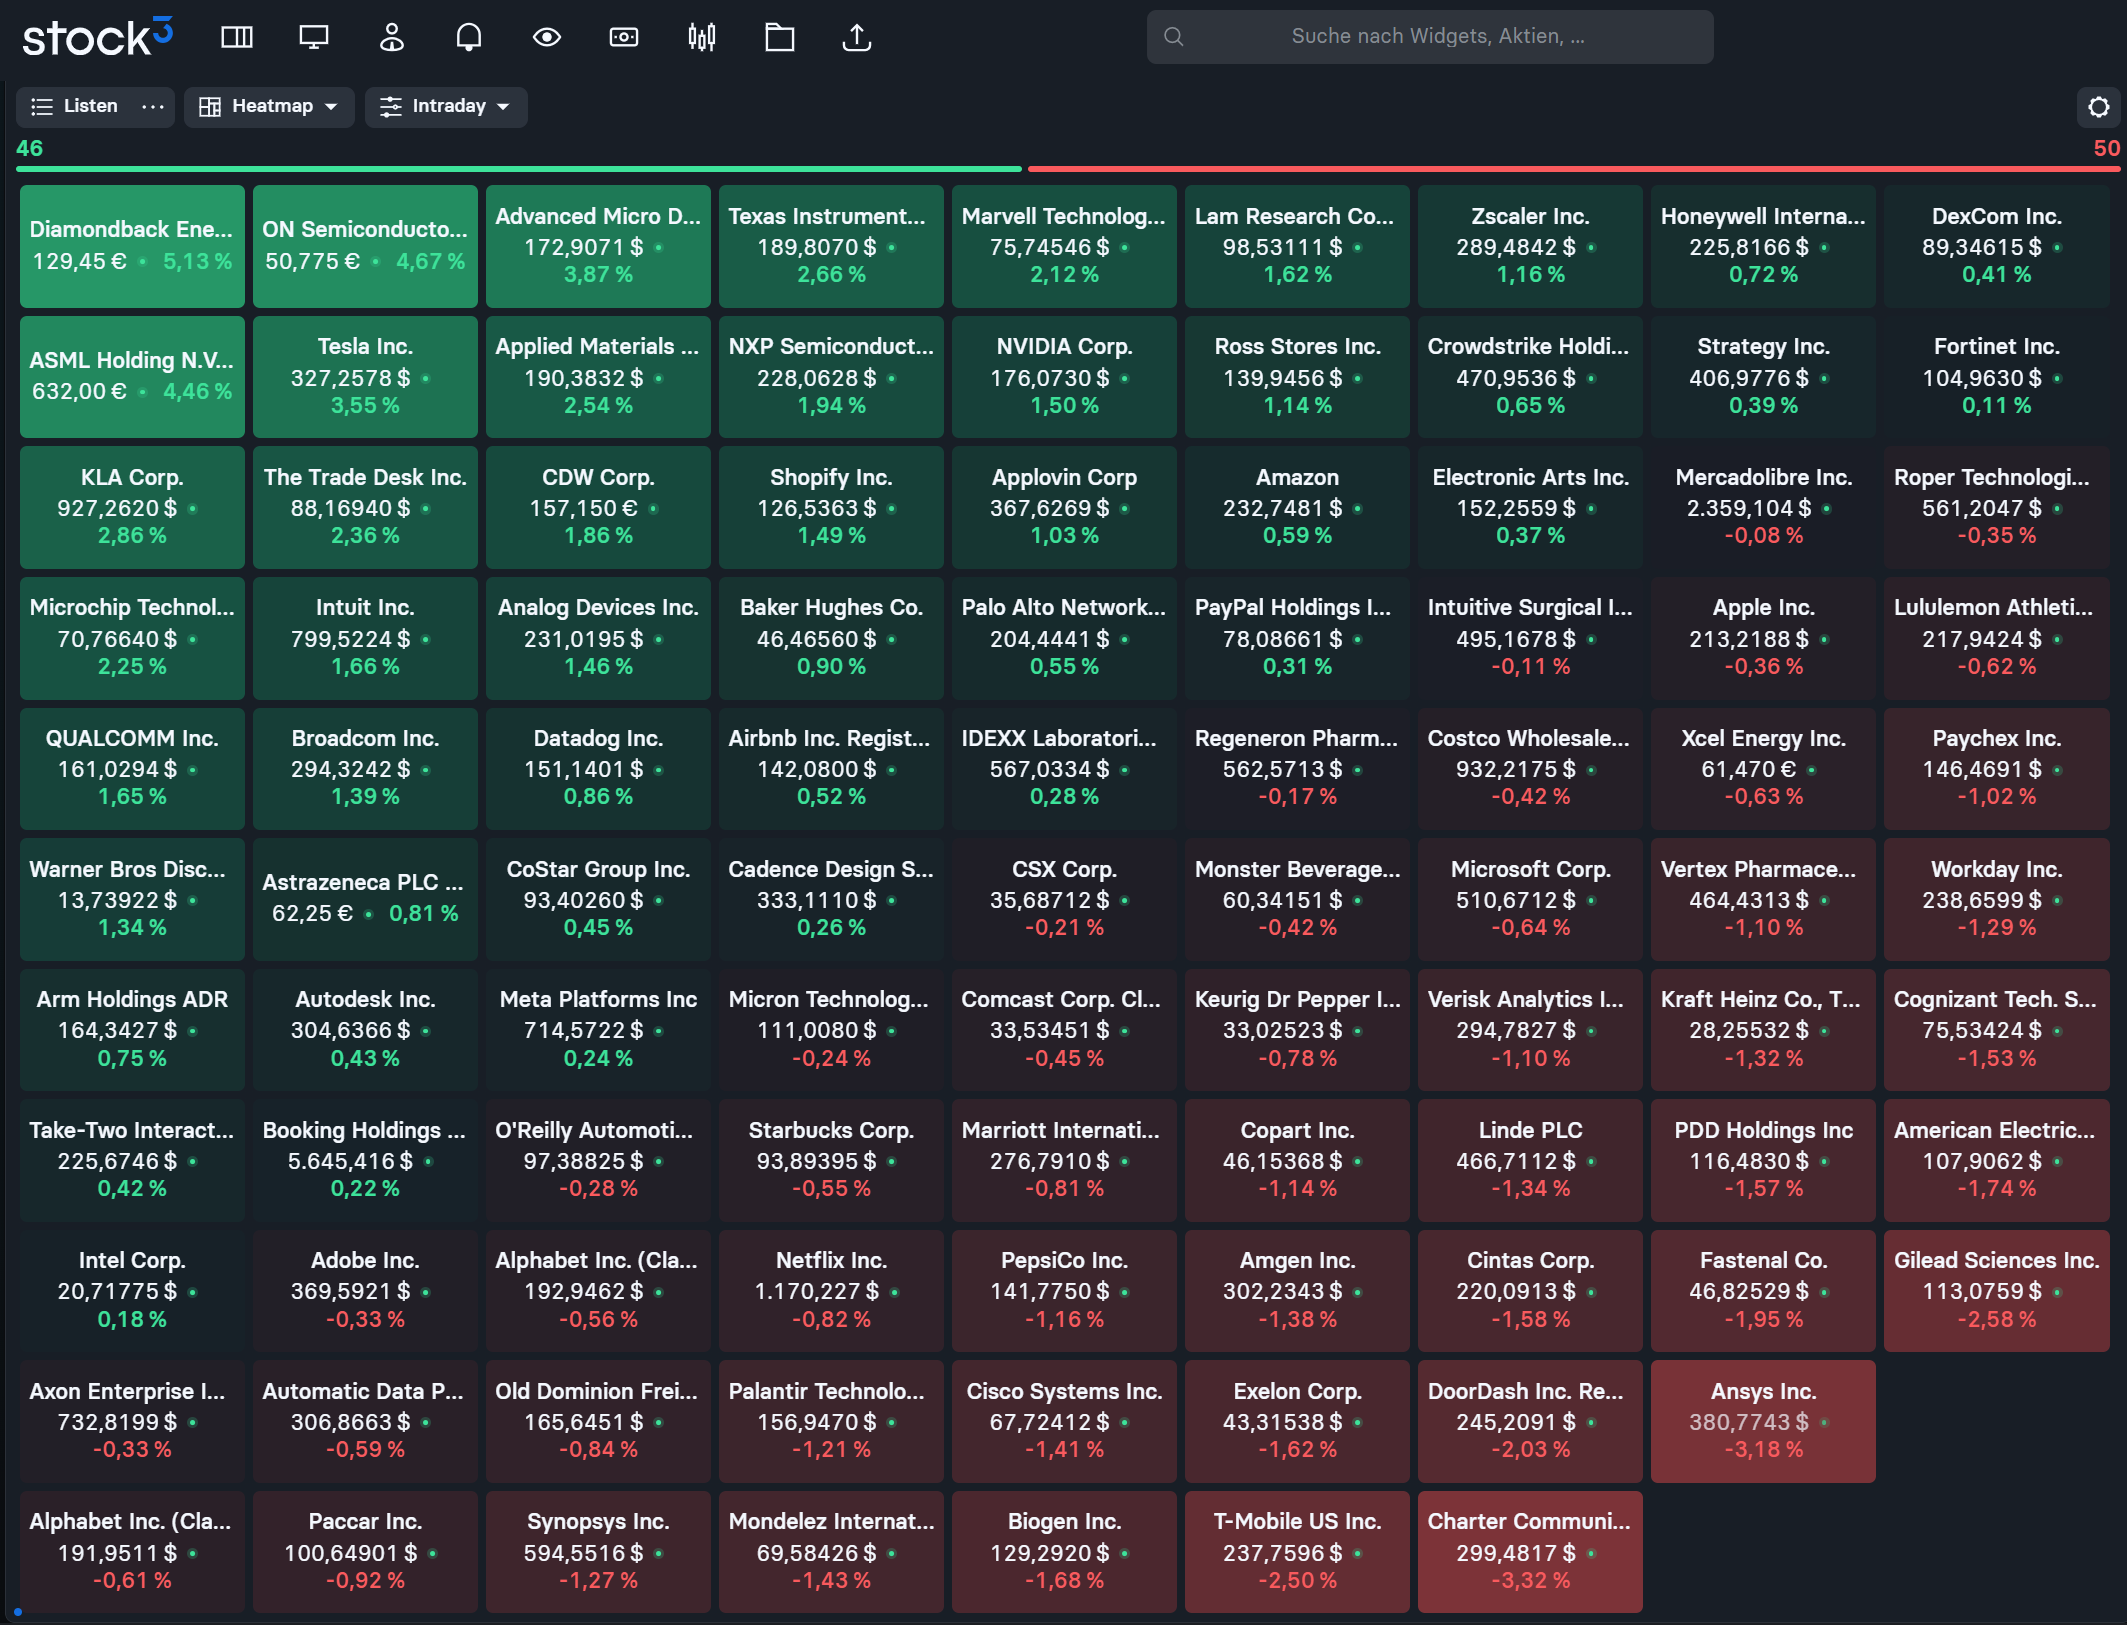This screenshot has height=1625, width=2127.
Task: Open the column layout icon in header
Action: click(x=237, y=38)
